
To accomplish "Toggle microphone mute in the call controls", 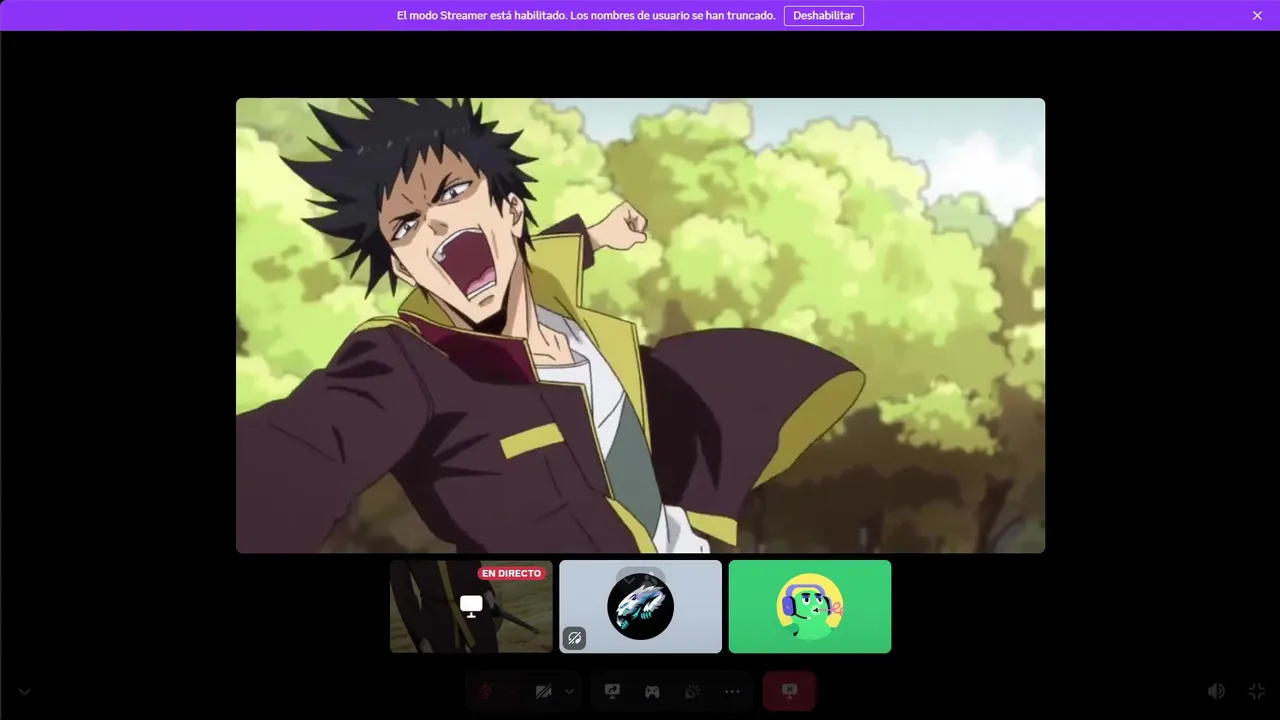I will 487,691.
